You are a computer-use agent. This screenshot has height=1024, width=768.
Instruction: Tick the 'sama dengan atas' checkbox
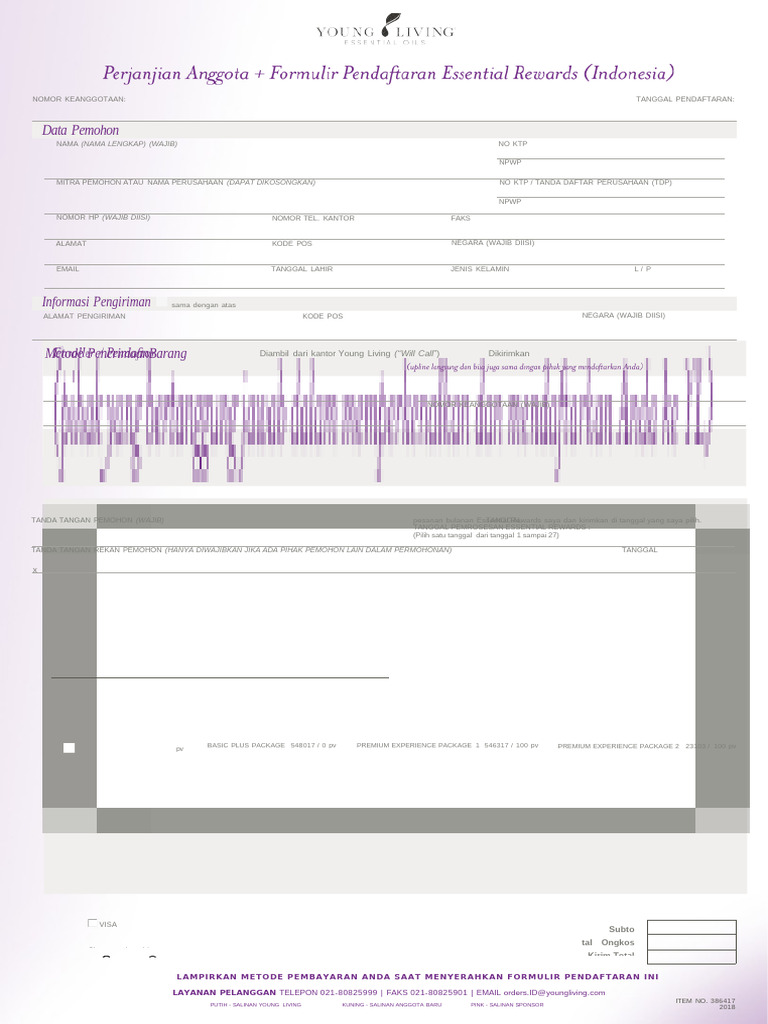coord(161,304)
